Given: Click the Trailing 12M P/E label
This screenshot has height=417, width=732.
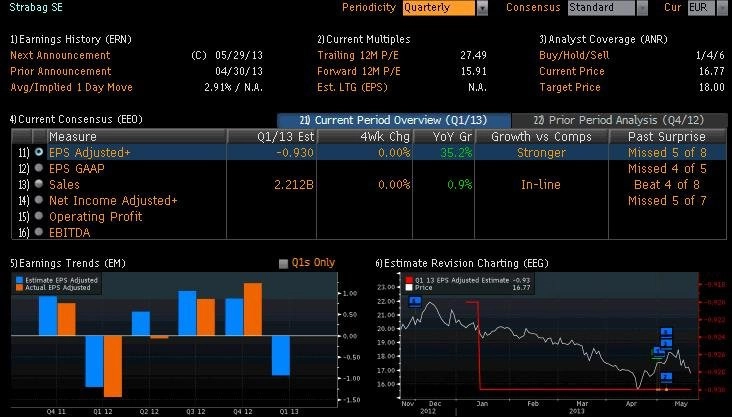Looking at the screenshot, I should coord(358,55).
